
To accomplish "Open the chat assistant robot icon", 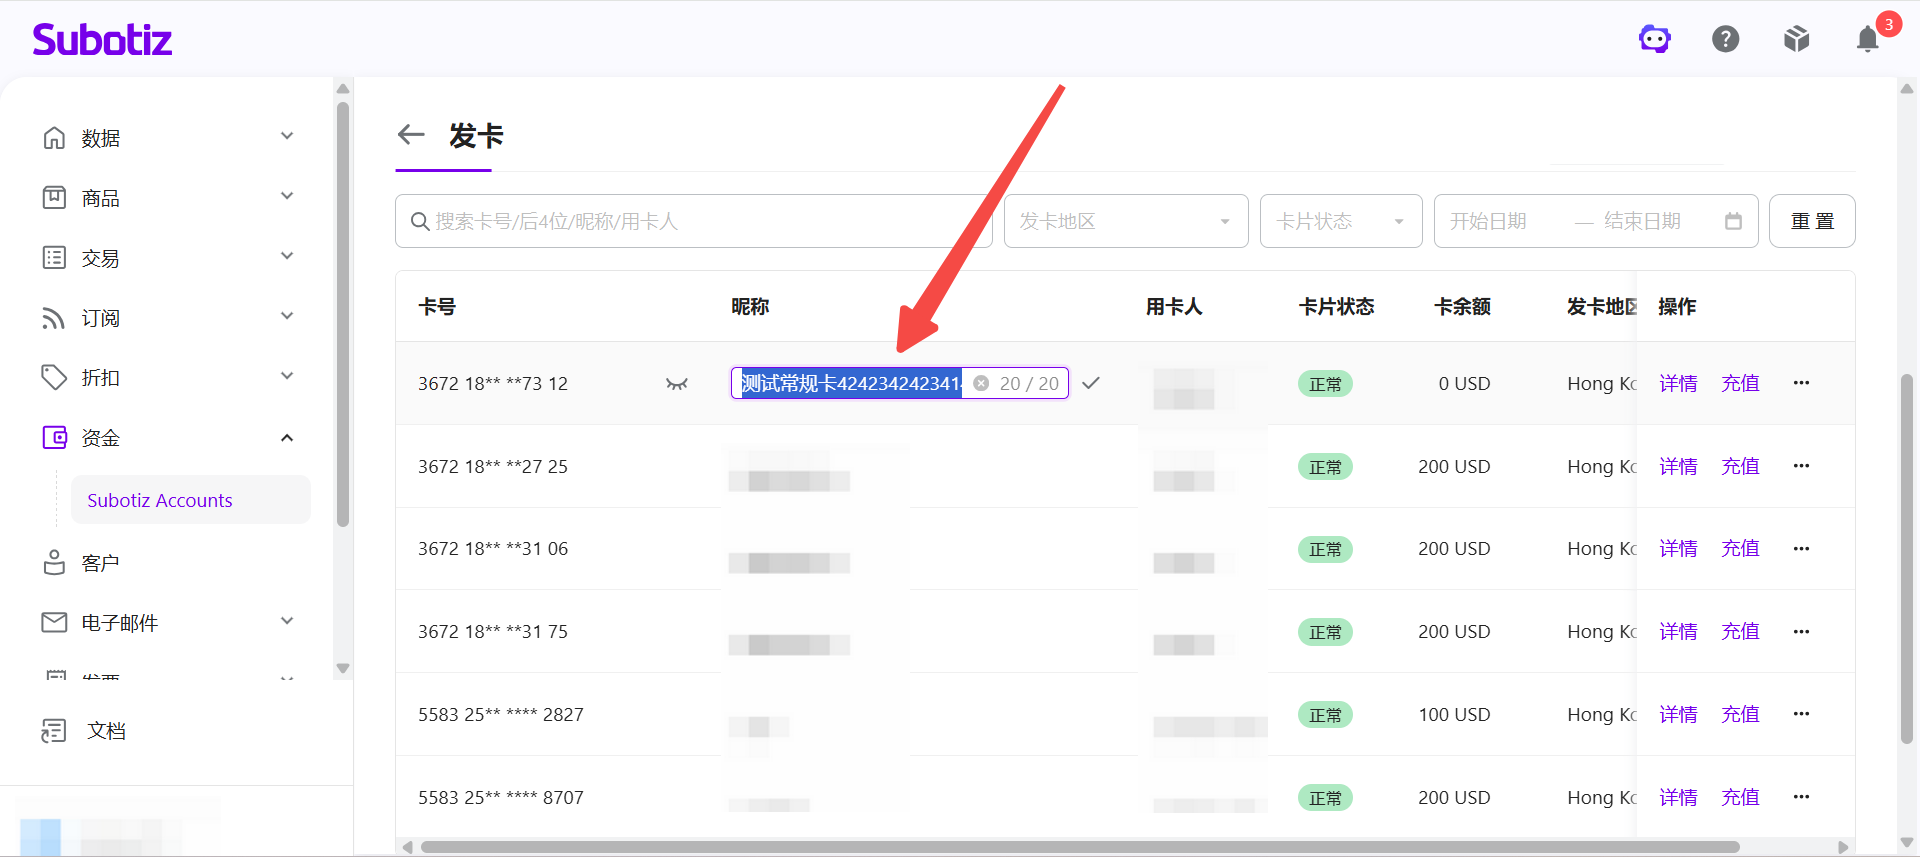I will tap(1655, 39).
